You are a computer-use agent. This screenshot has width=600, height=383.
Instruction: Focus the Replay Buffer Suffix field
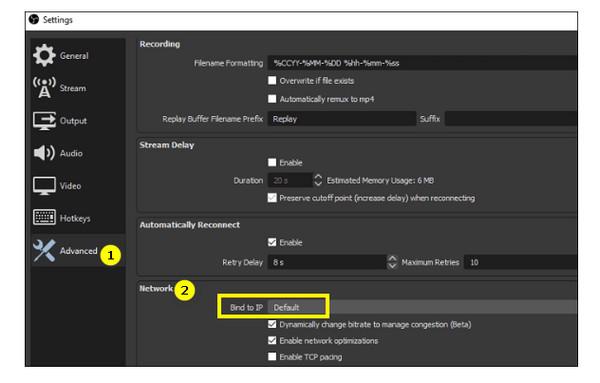[x=511, y=119]
